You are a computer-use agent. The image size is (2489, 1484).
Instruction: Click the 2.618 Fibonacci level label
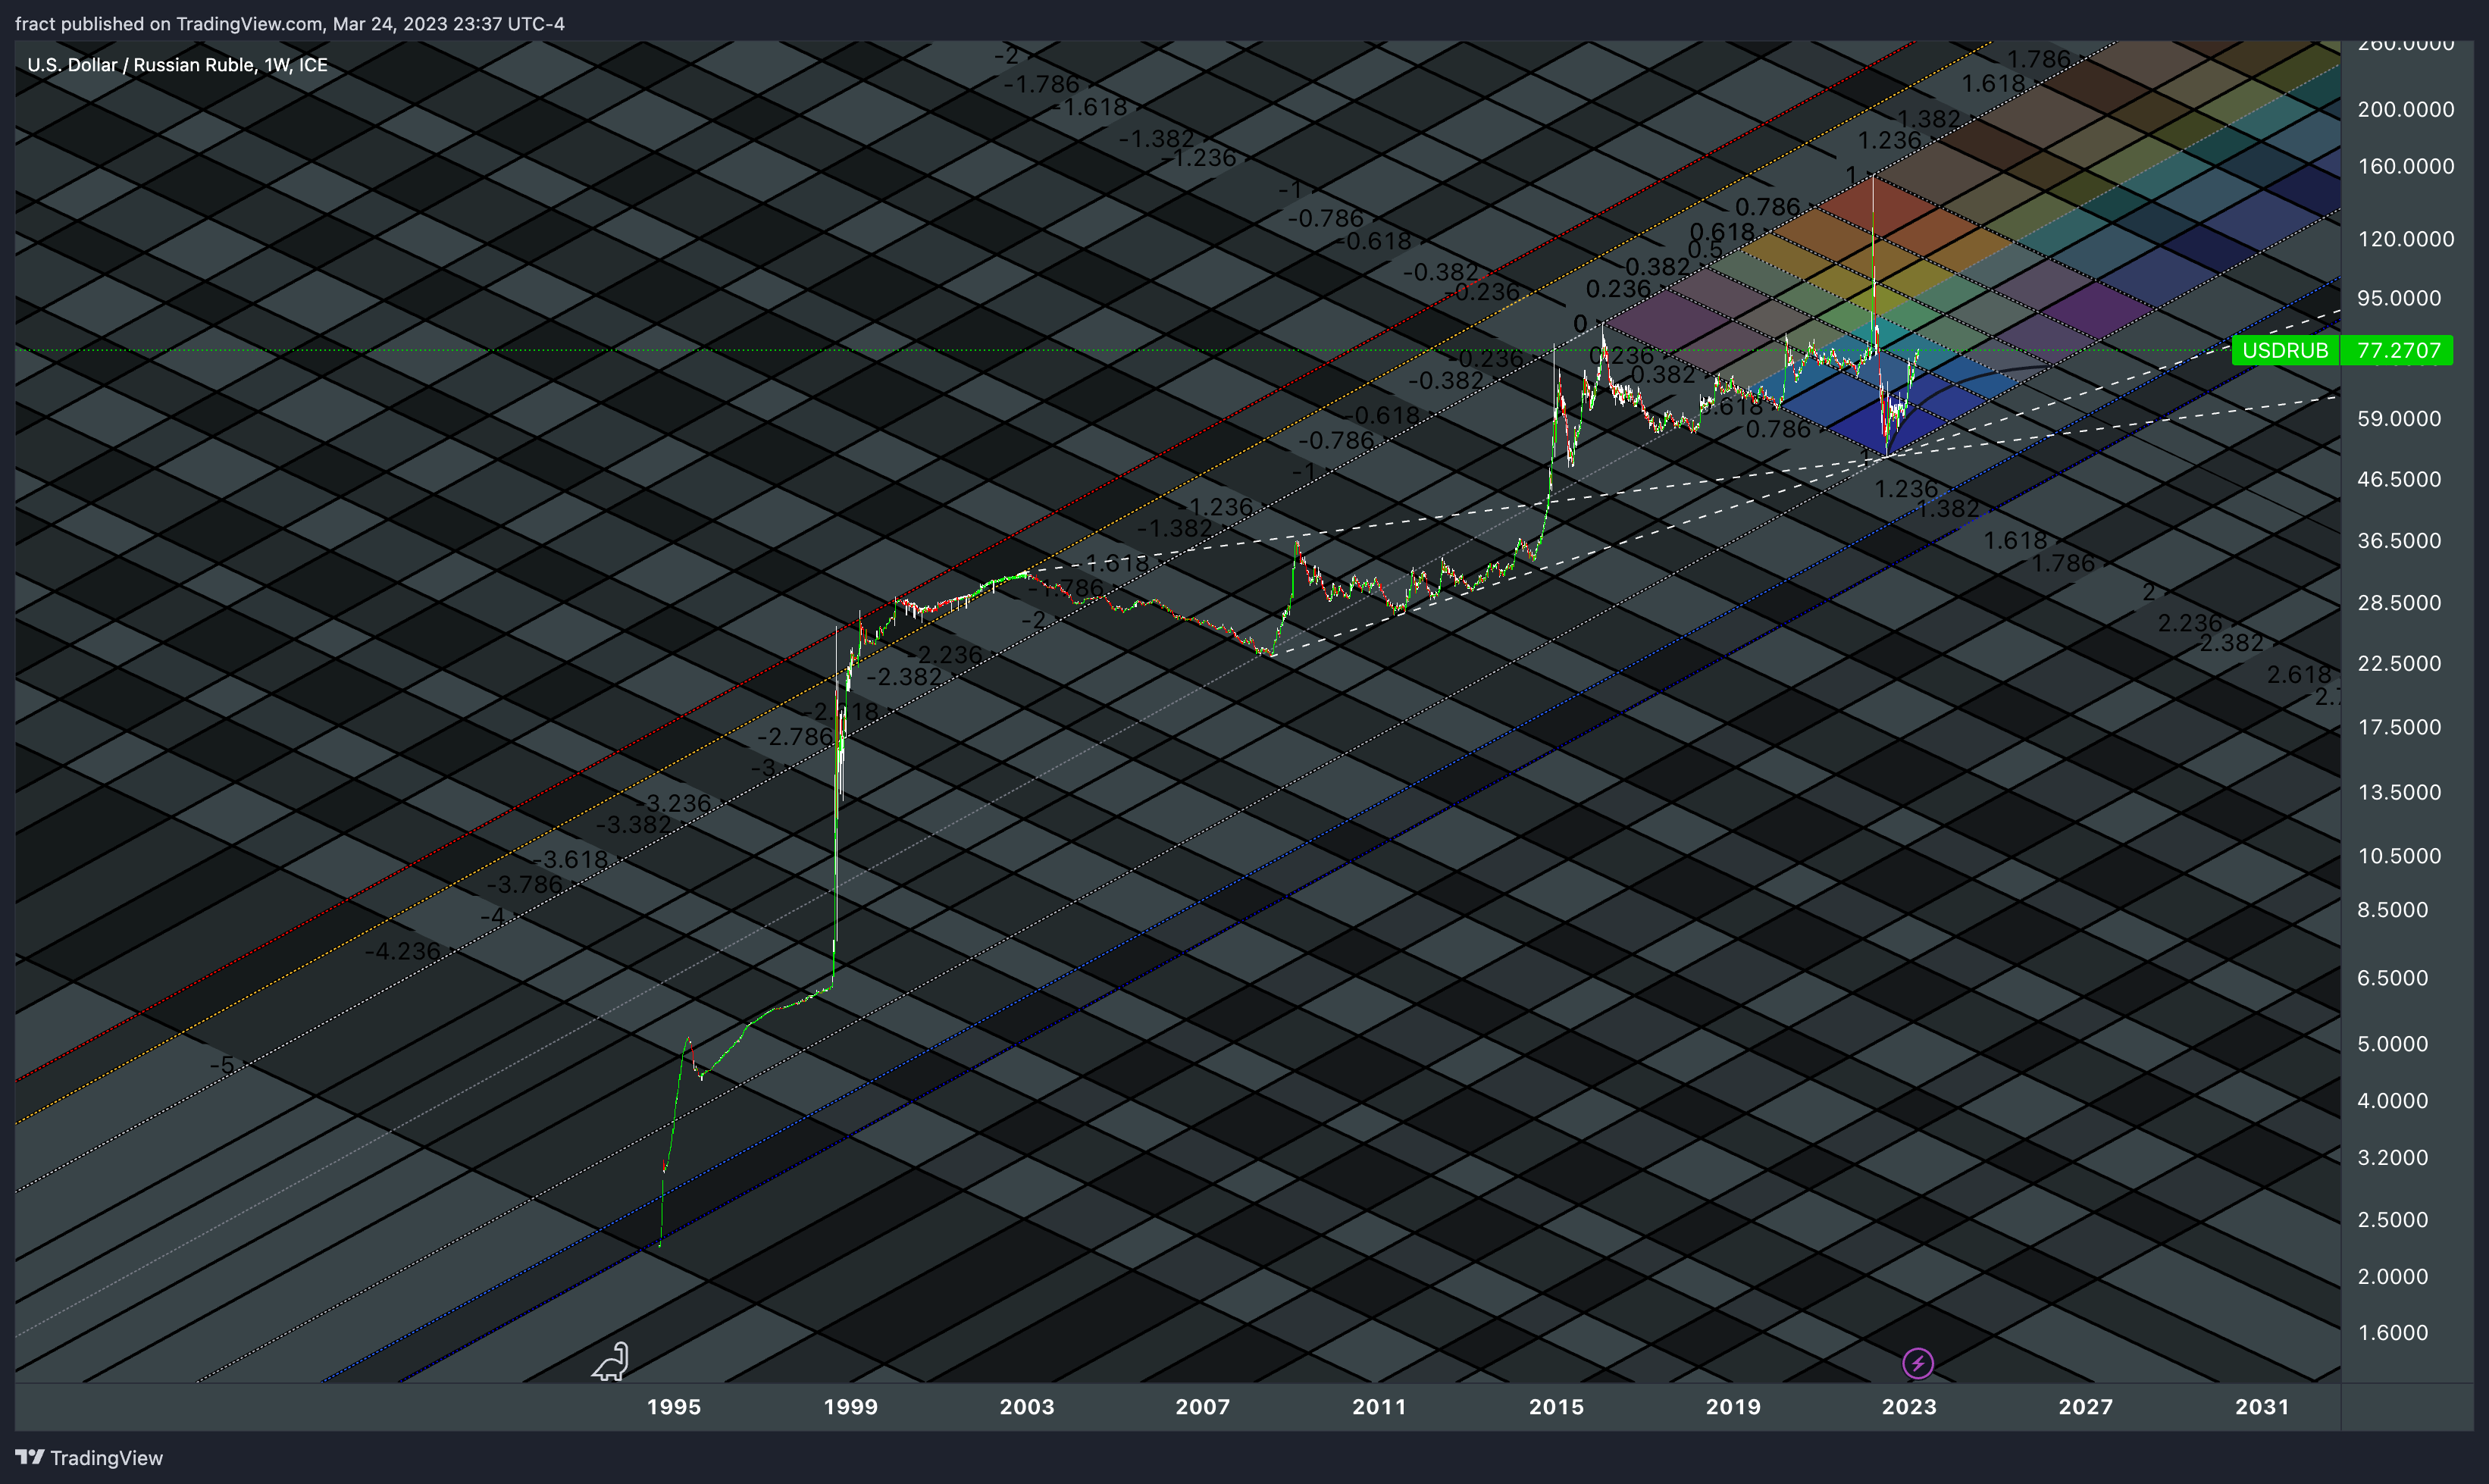click(2299, 675)
